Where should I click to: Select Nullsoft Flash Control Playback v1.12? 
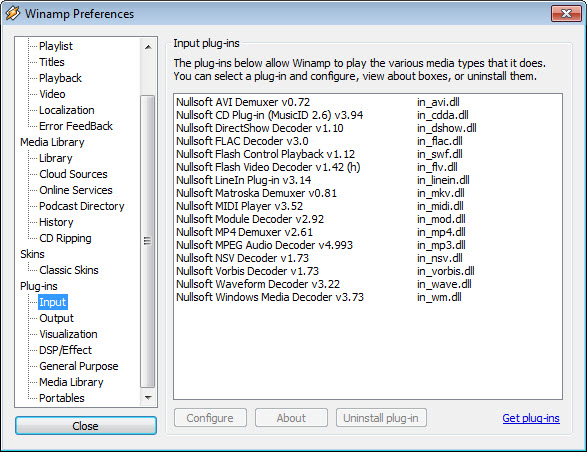265,154
